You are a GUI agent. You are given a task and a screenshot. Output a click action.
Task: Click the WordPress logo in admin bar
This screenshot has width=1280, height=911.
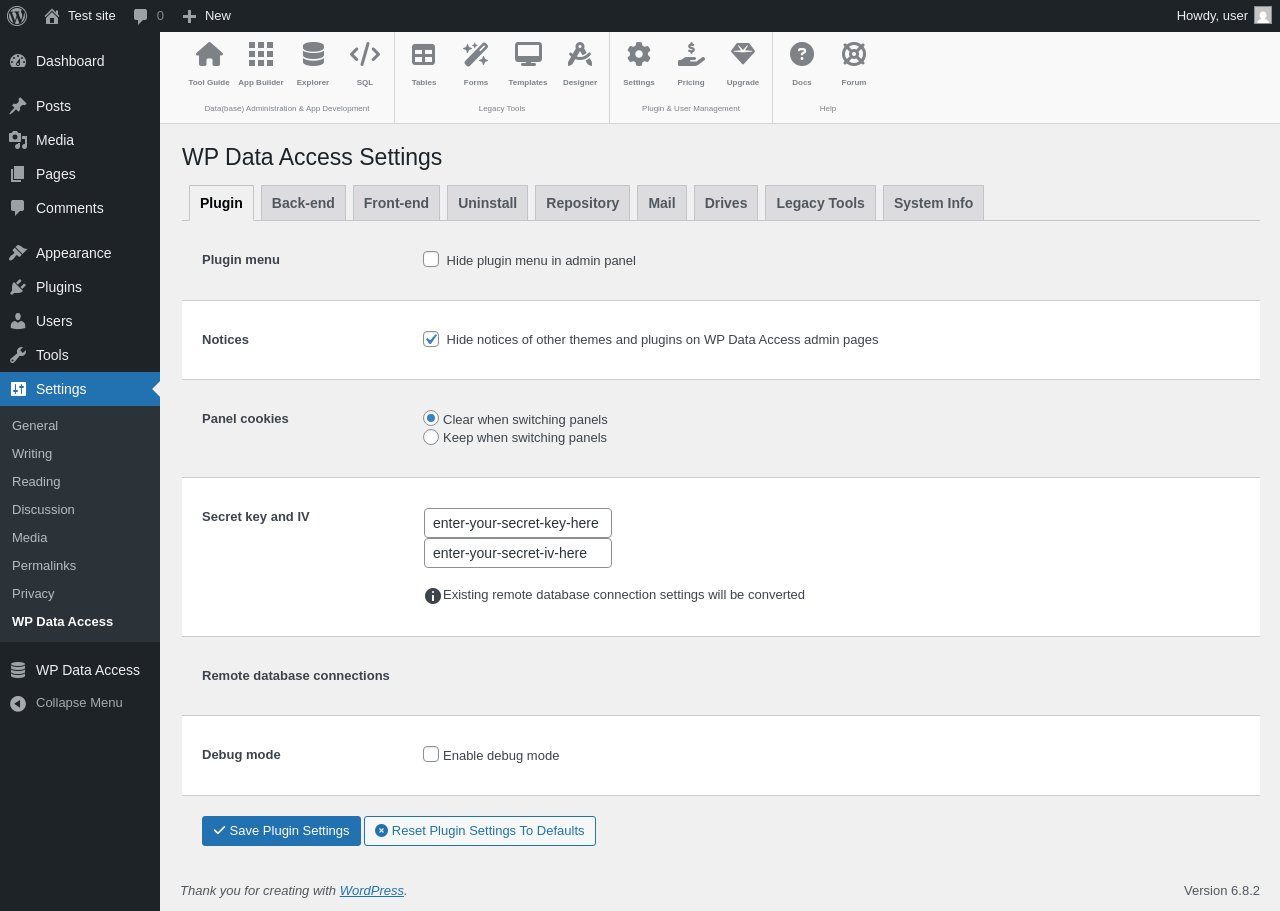click(17, 16)
